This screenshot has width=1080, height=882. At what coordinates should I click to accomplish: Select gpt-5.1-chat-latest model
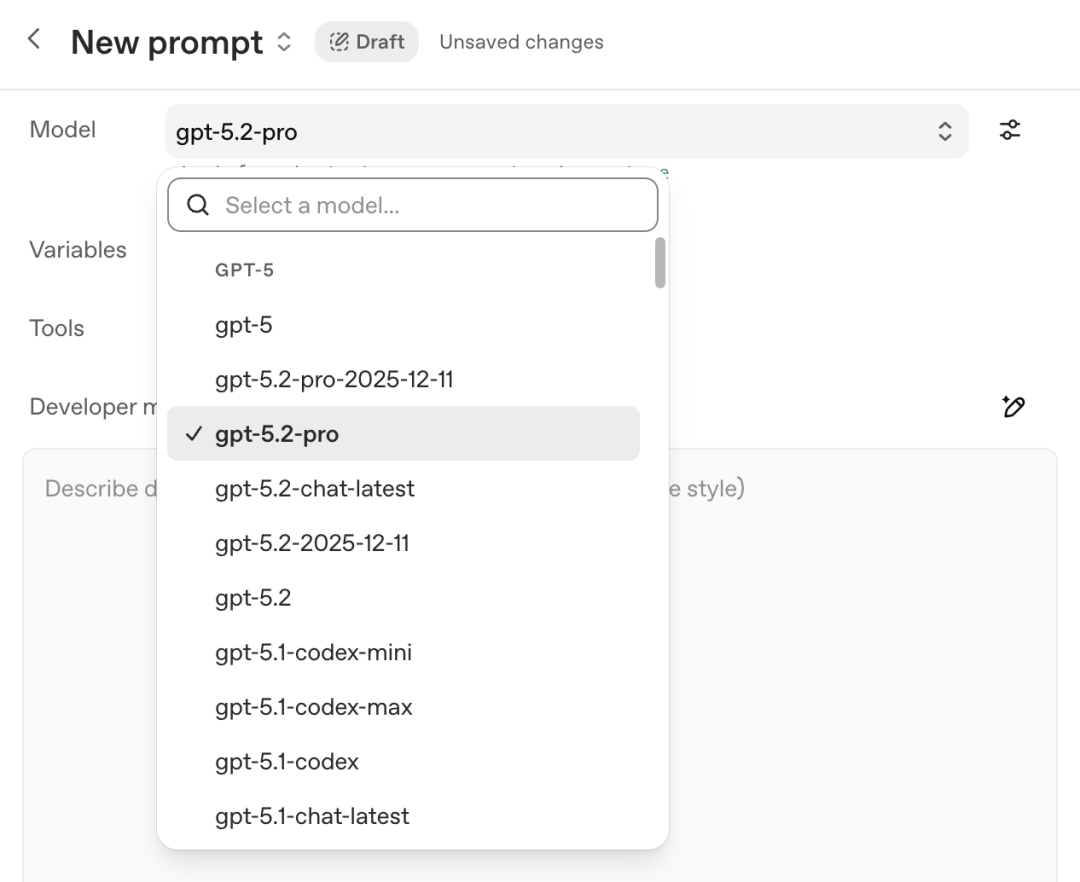tap(312, 816)
